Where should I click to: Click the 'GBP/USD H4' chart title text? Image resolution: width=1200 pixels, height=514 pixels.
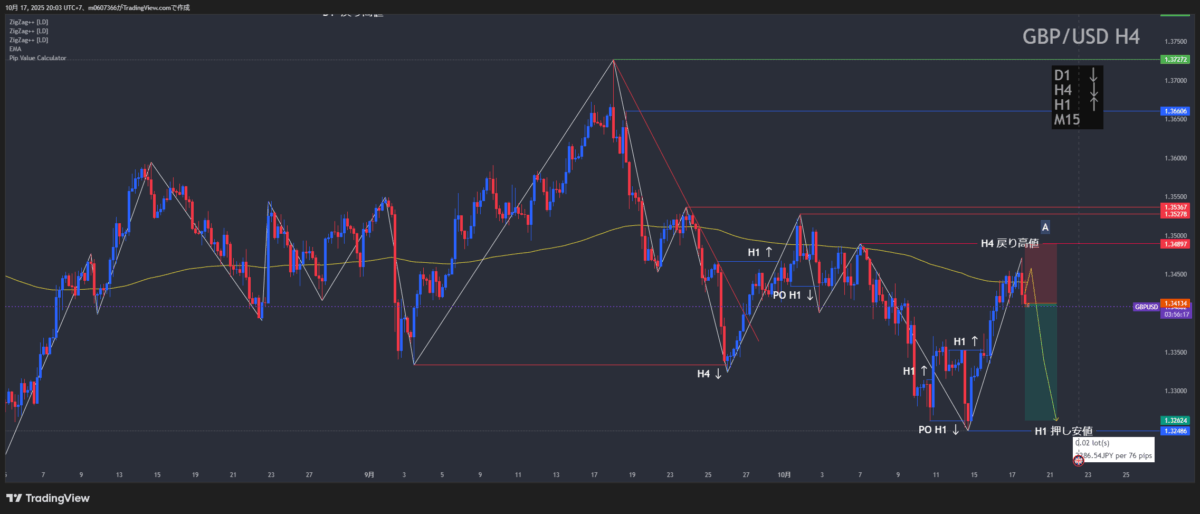[1080, 37]
